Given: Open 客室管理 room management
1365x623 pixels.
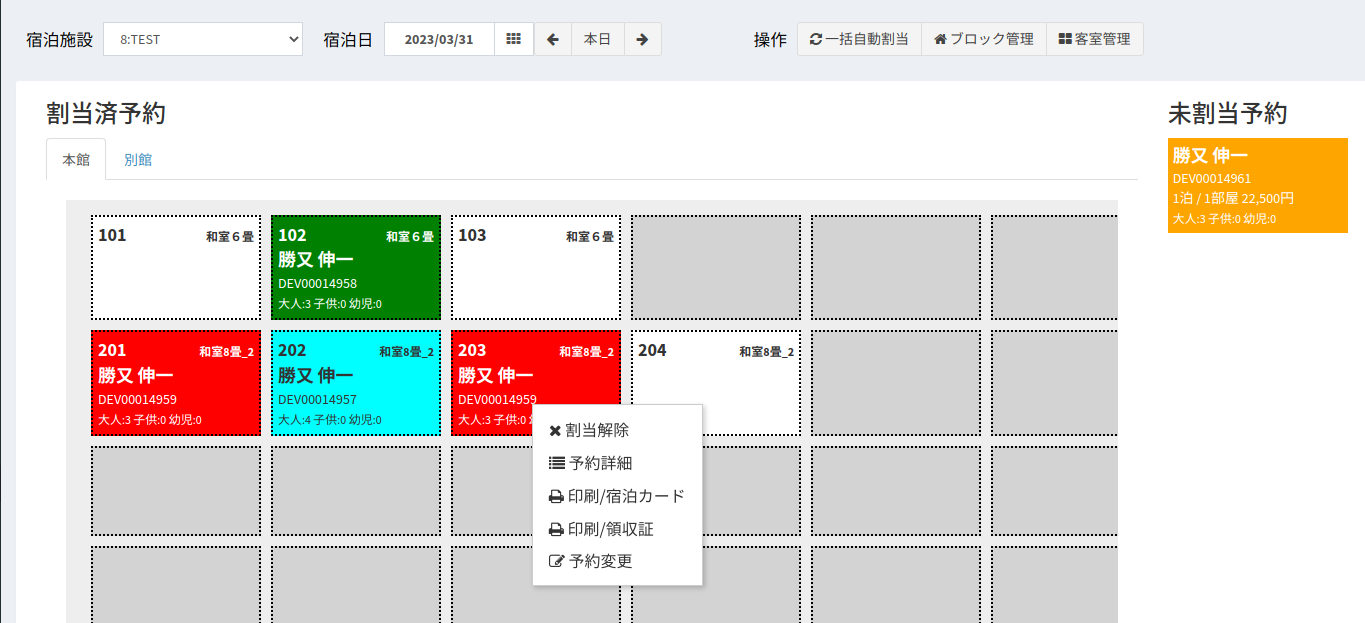Looking at the screenshot, I should [x=1094, y=39].
